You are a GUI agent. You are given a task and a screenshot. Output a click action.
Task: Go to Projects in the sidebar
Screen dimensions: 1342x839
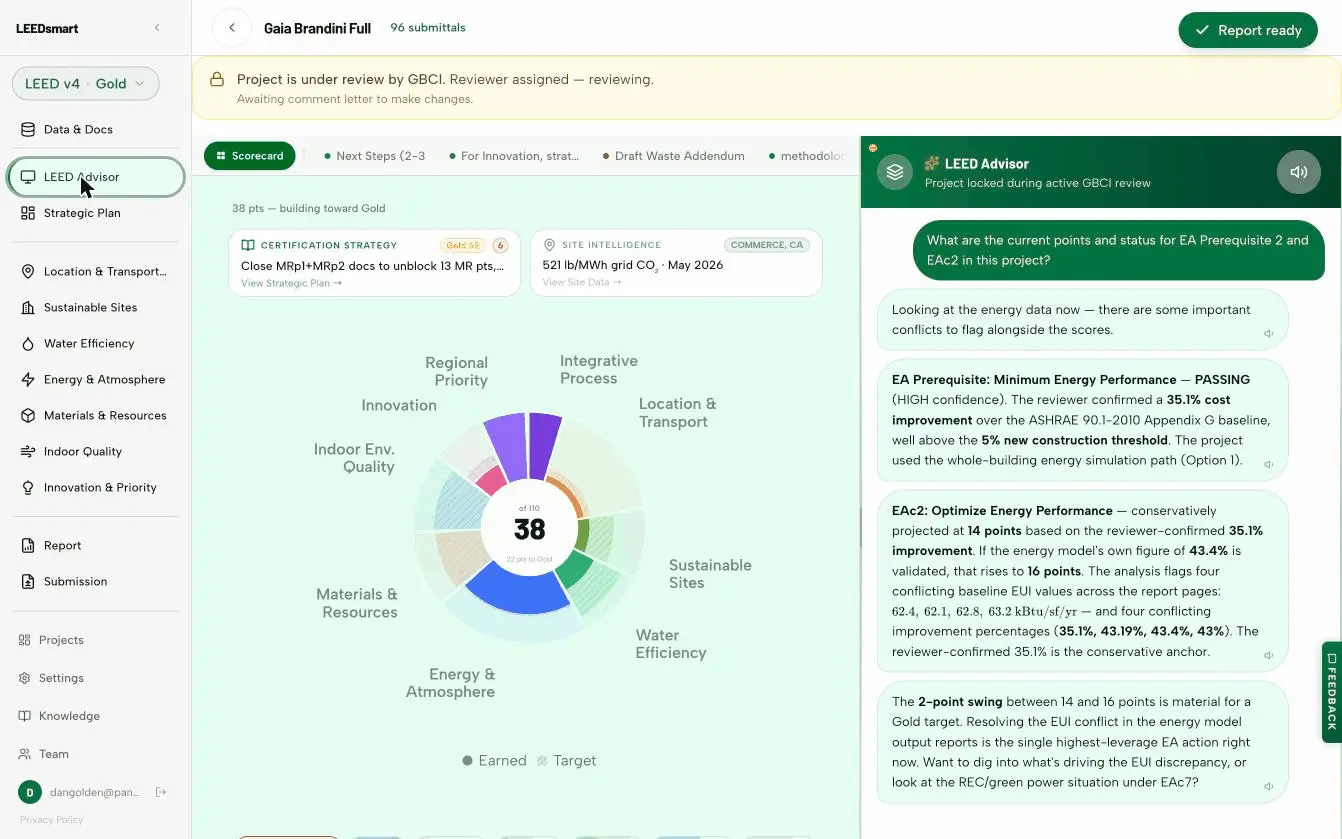pyautogui.click(x=61, y=640)
